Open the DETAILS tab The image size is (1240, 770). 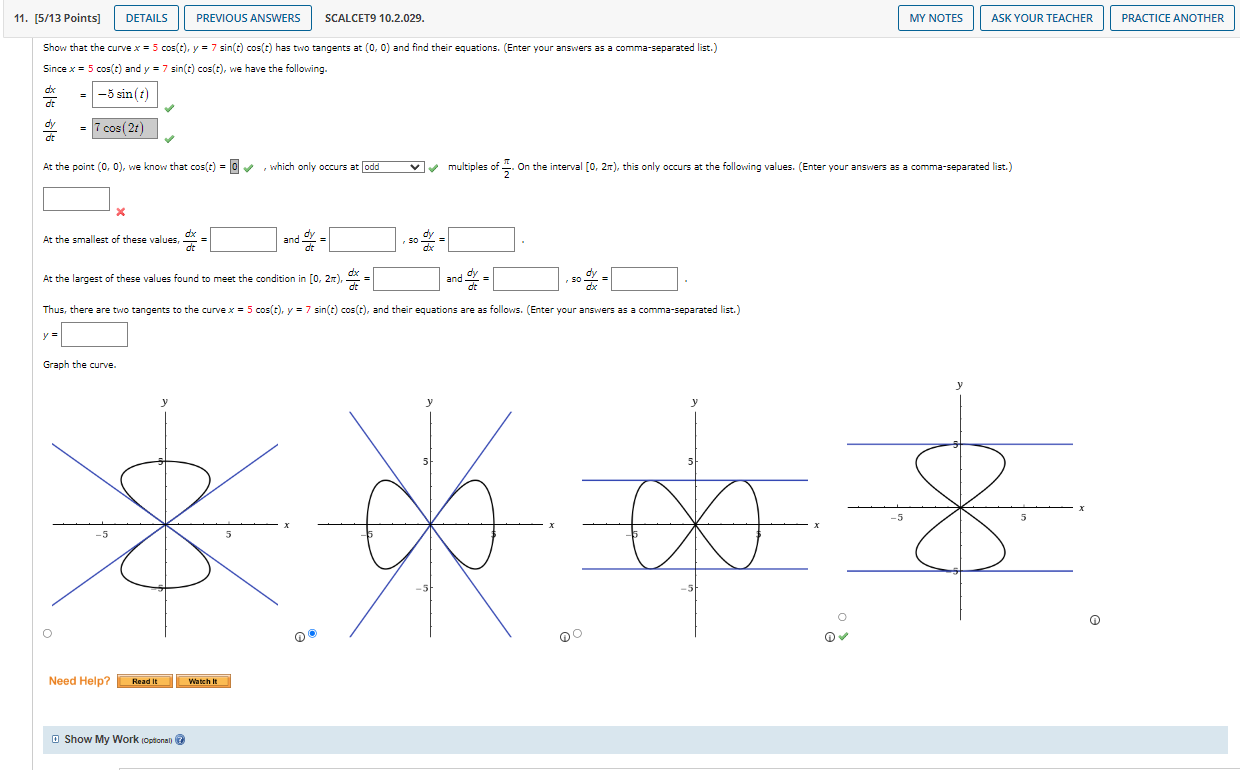click(x=146, y=18)
